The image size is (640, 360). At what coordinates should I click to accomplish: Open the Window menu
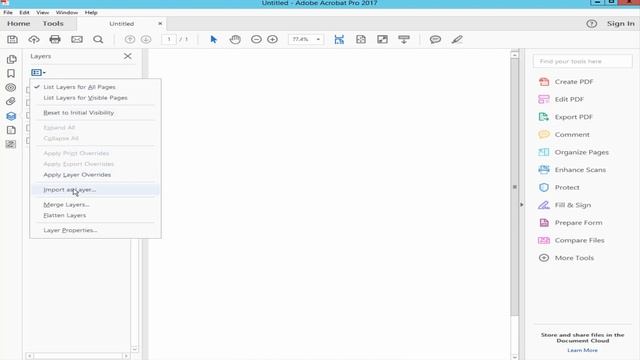click(x=67, y=13)
